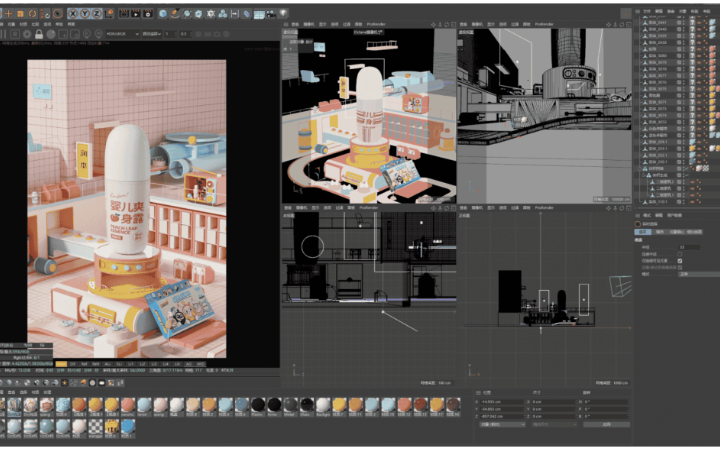Viewport: 720px width, 450px height.
Task: Click the attribute manager orange circle icon
Action: (637, 224)
